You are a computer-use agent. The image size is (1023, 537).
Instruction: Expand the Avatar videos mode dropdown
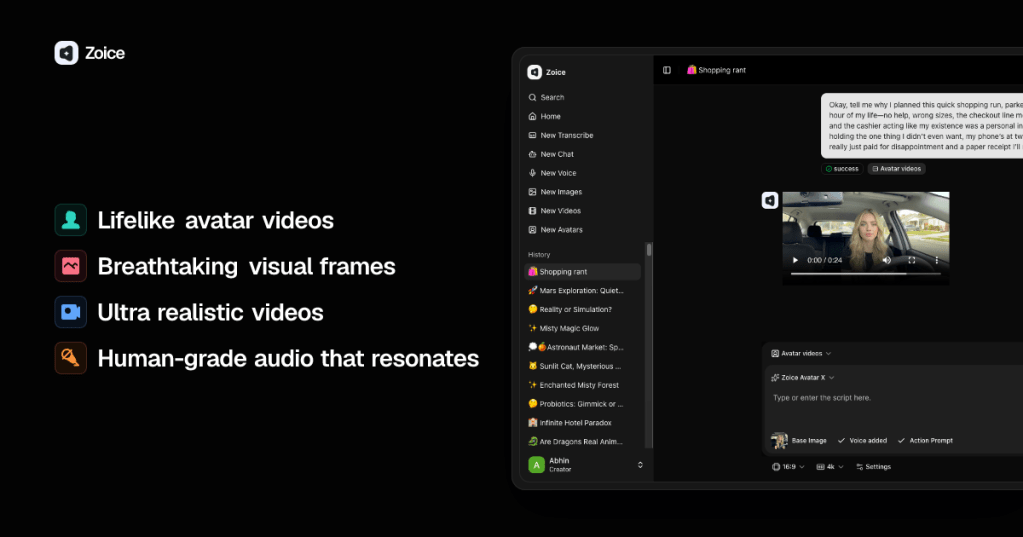pyautogui.click(x=802, y=353)
